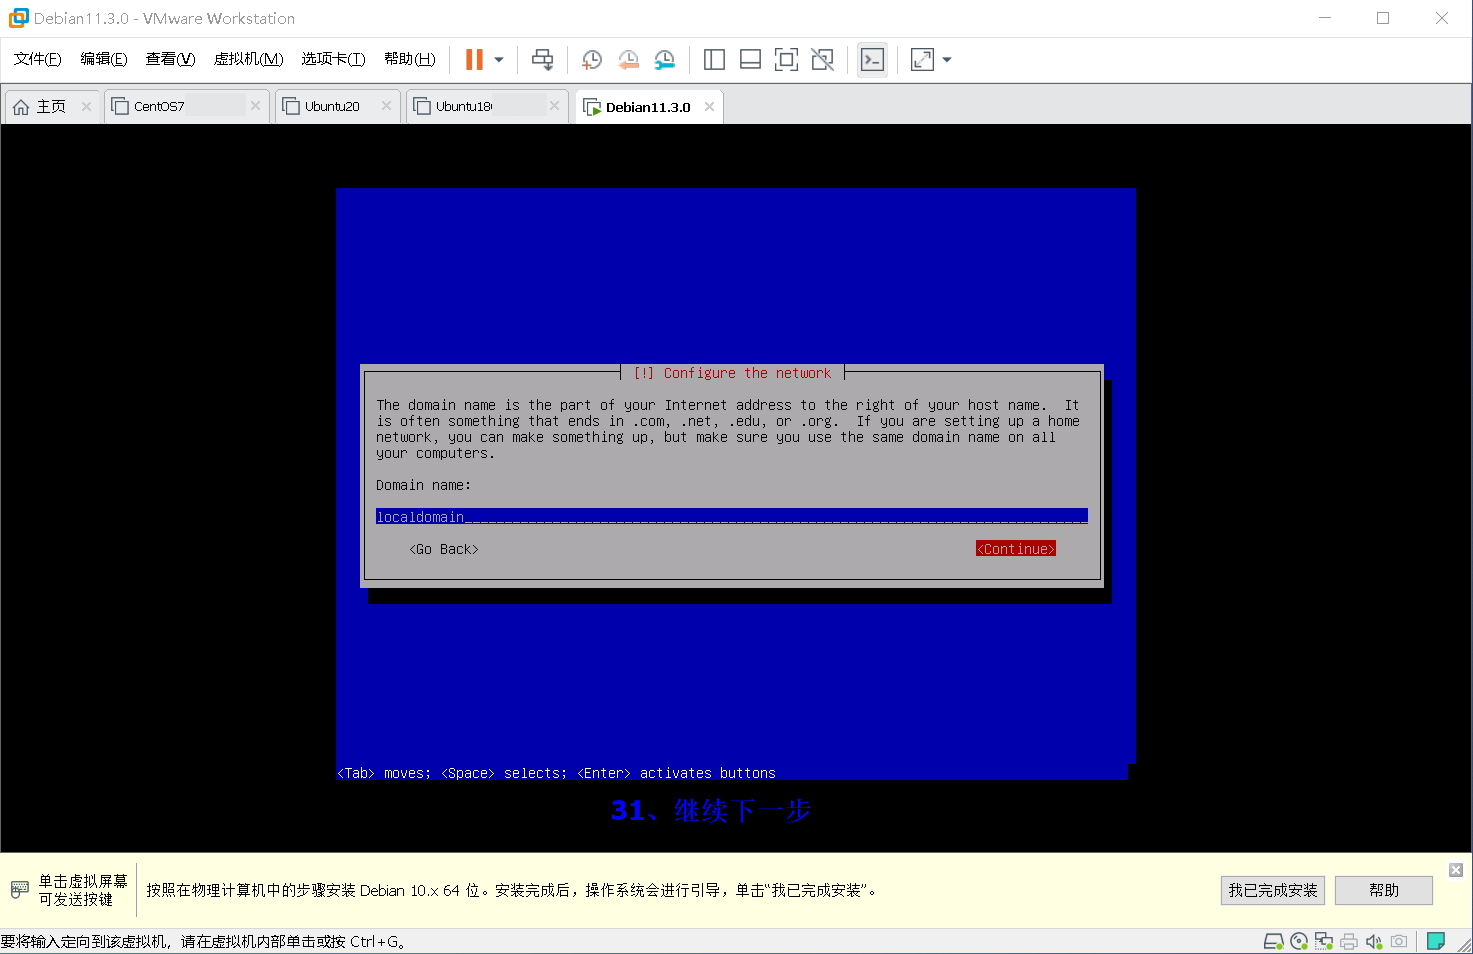Screen dimensions: 1473x954
Task: Close the Ubuntu18 tab
Action: pyautogui.click(x=554, y=106)
